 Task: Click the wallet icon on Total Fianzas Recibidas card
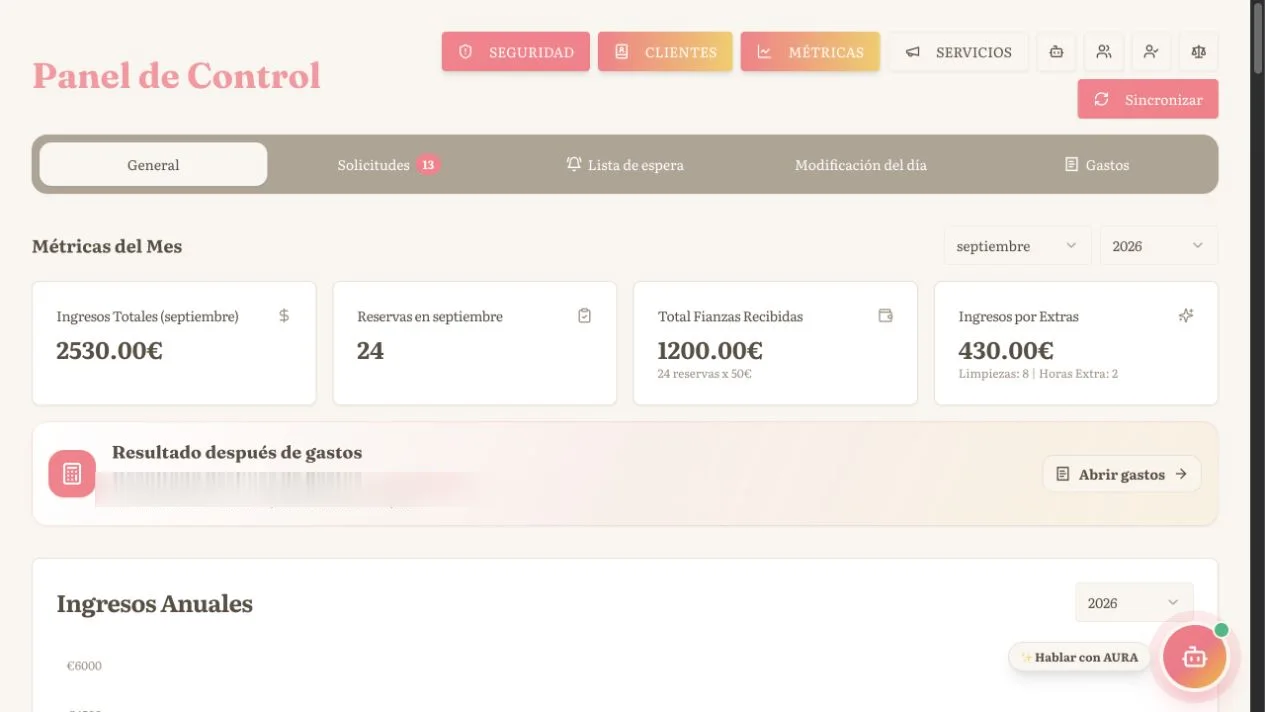(x=885, y=316)
